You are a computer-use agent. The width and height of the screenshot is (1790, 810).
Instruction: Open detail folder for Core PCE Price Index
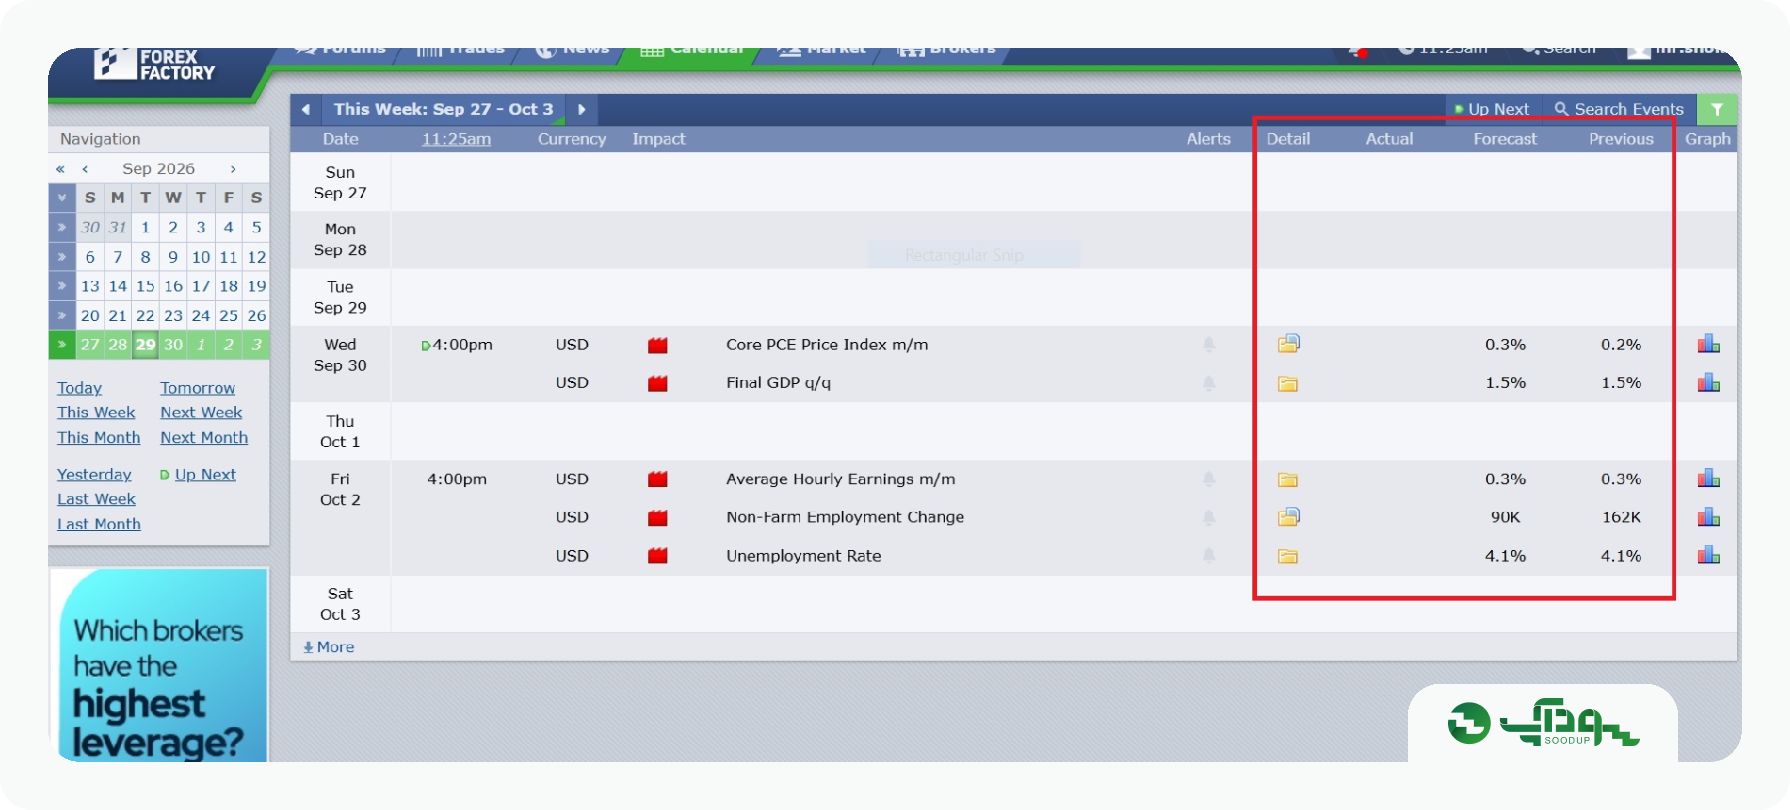[x=1288, y=344]
